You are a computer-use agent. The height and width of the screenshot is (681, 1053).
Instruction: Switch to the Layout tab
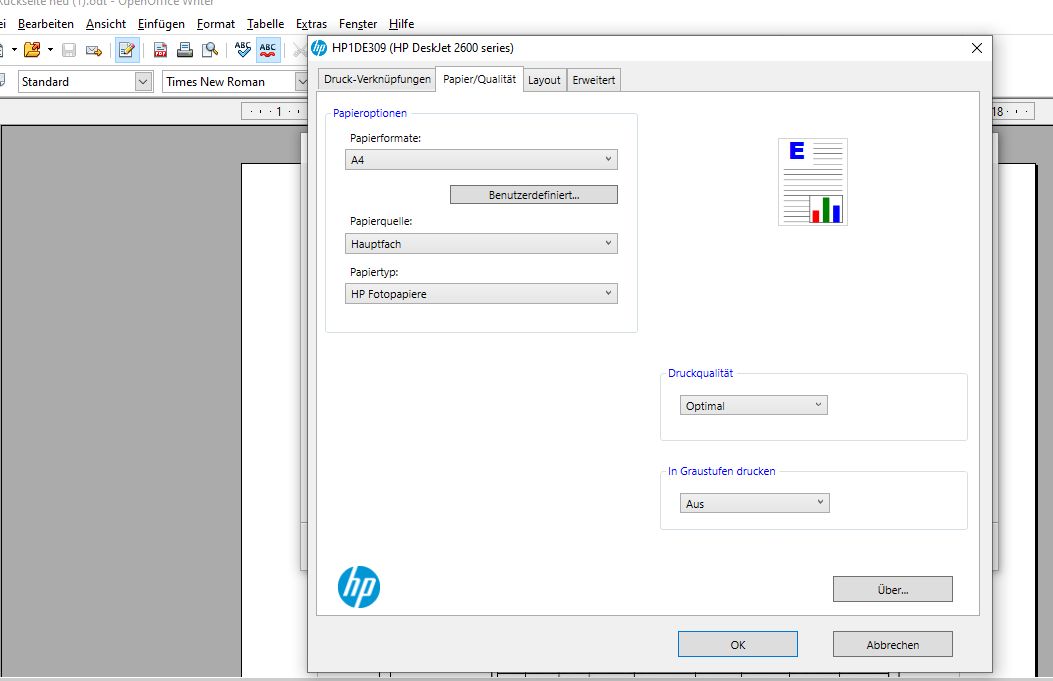pyautogui.click(x=544, y=80)
